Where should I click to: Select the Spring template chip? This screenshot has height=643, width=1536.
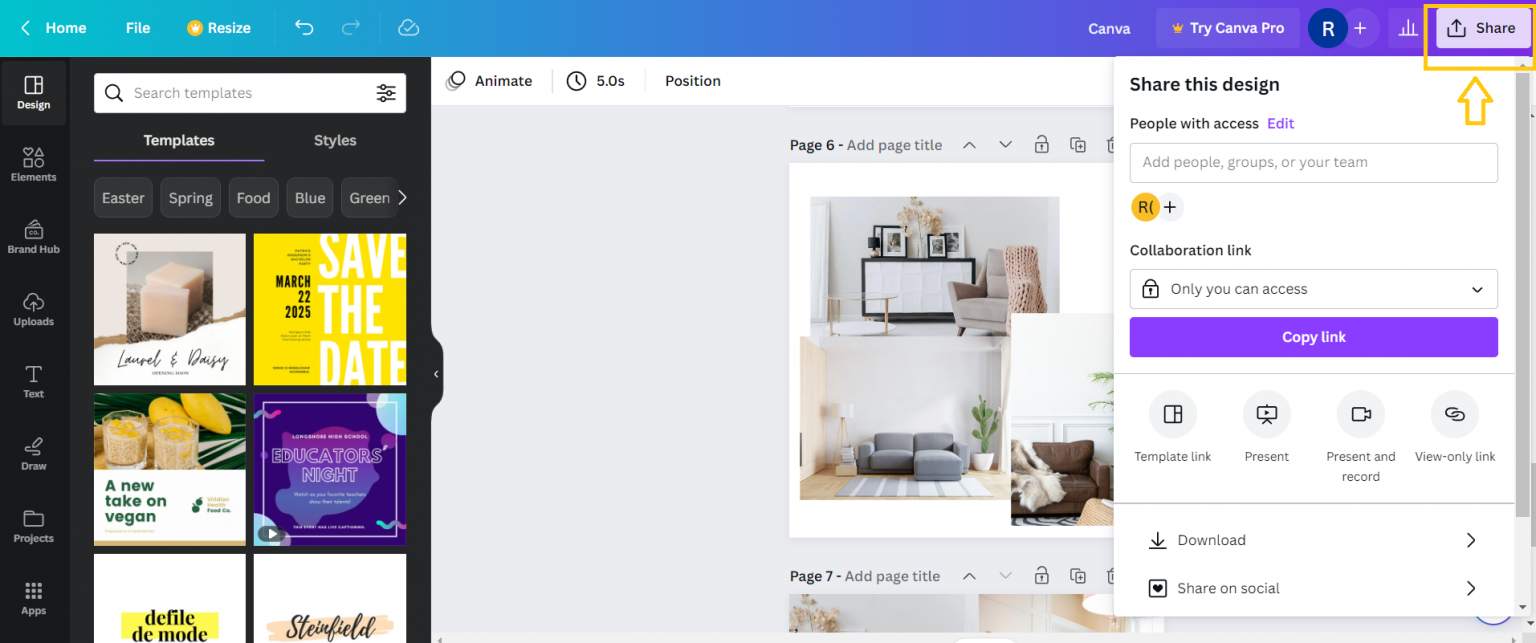pyautogui.click(x=191, y=198)
